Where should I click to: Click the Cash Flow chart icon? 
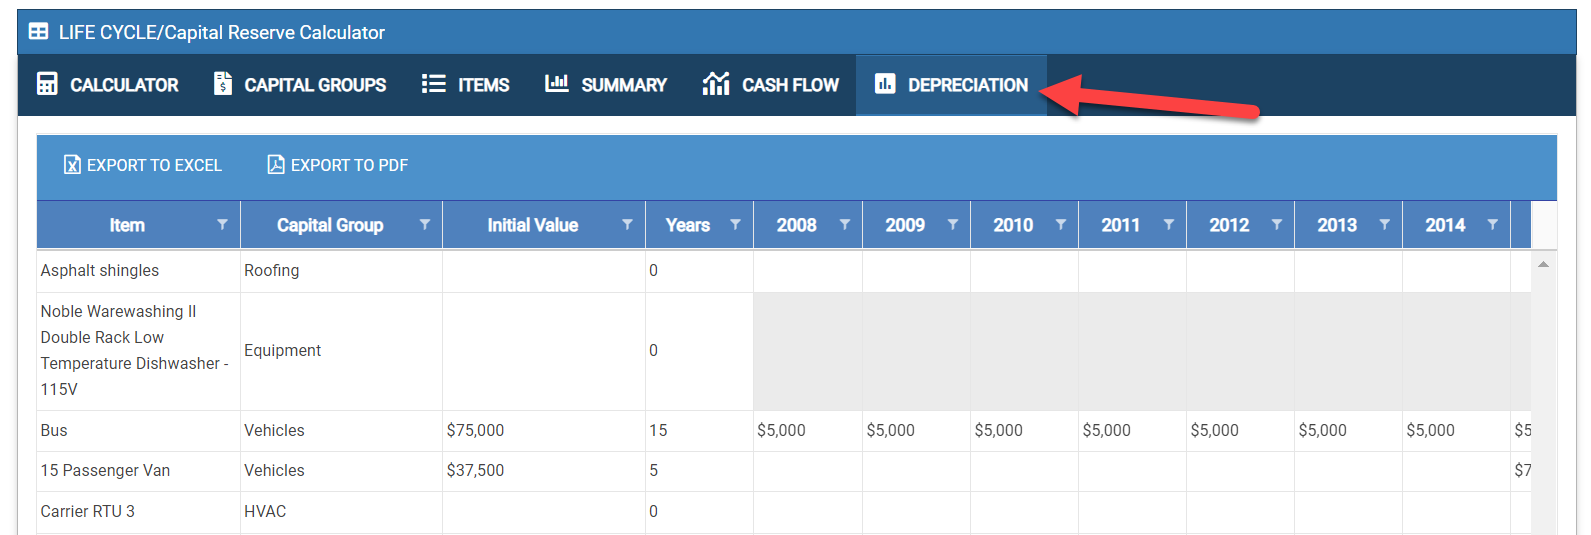pyautogui.click(x=716, y=84)
